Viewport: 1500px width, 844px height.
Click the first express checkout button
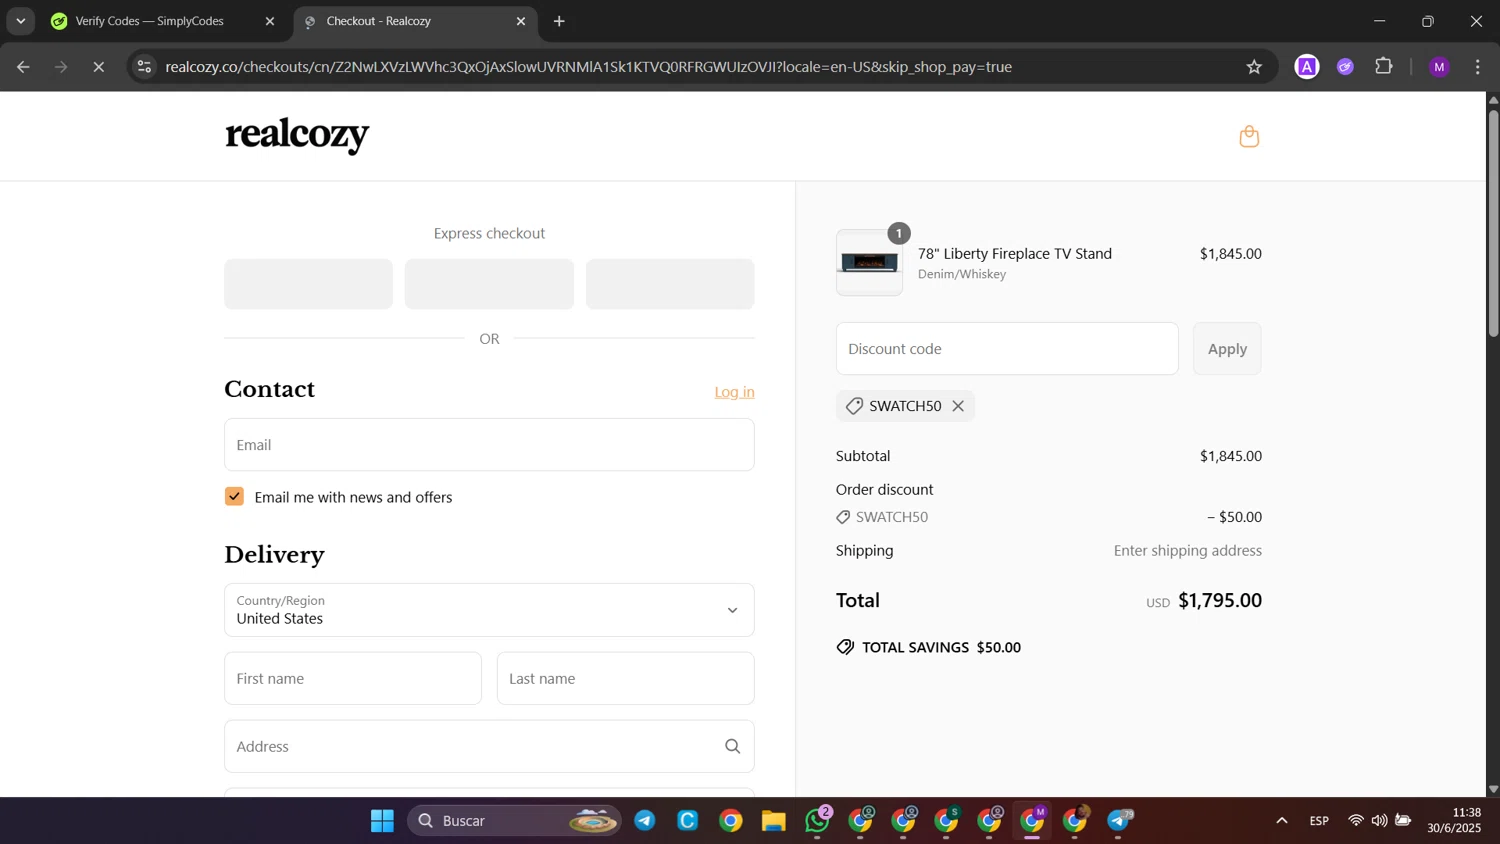tap(308, 284)
